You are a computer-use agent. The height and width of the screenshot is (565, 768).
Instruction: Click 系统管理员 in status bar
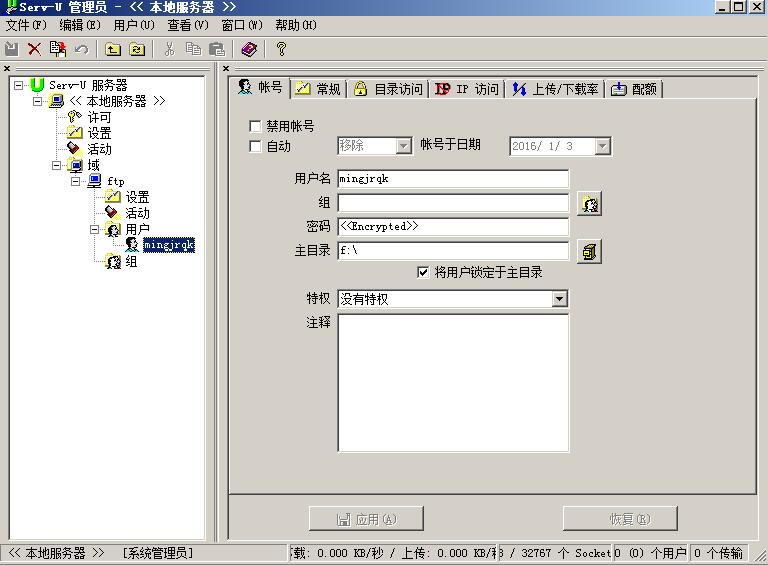point(158,553)
